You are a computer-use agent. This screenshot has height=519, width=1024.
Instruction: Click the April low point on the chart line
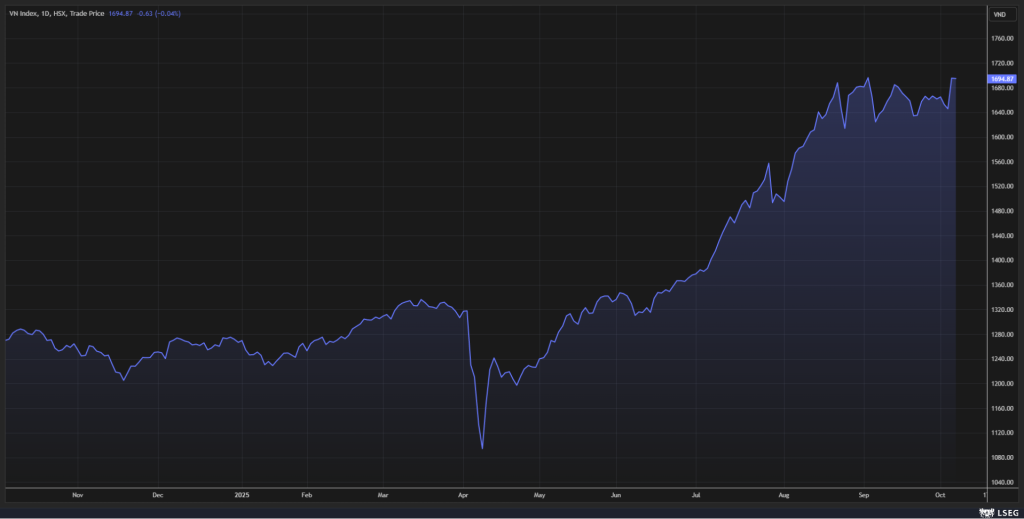pyautogui.click(x=482, y=448)
